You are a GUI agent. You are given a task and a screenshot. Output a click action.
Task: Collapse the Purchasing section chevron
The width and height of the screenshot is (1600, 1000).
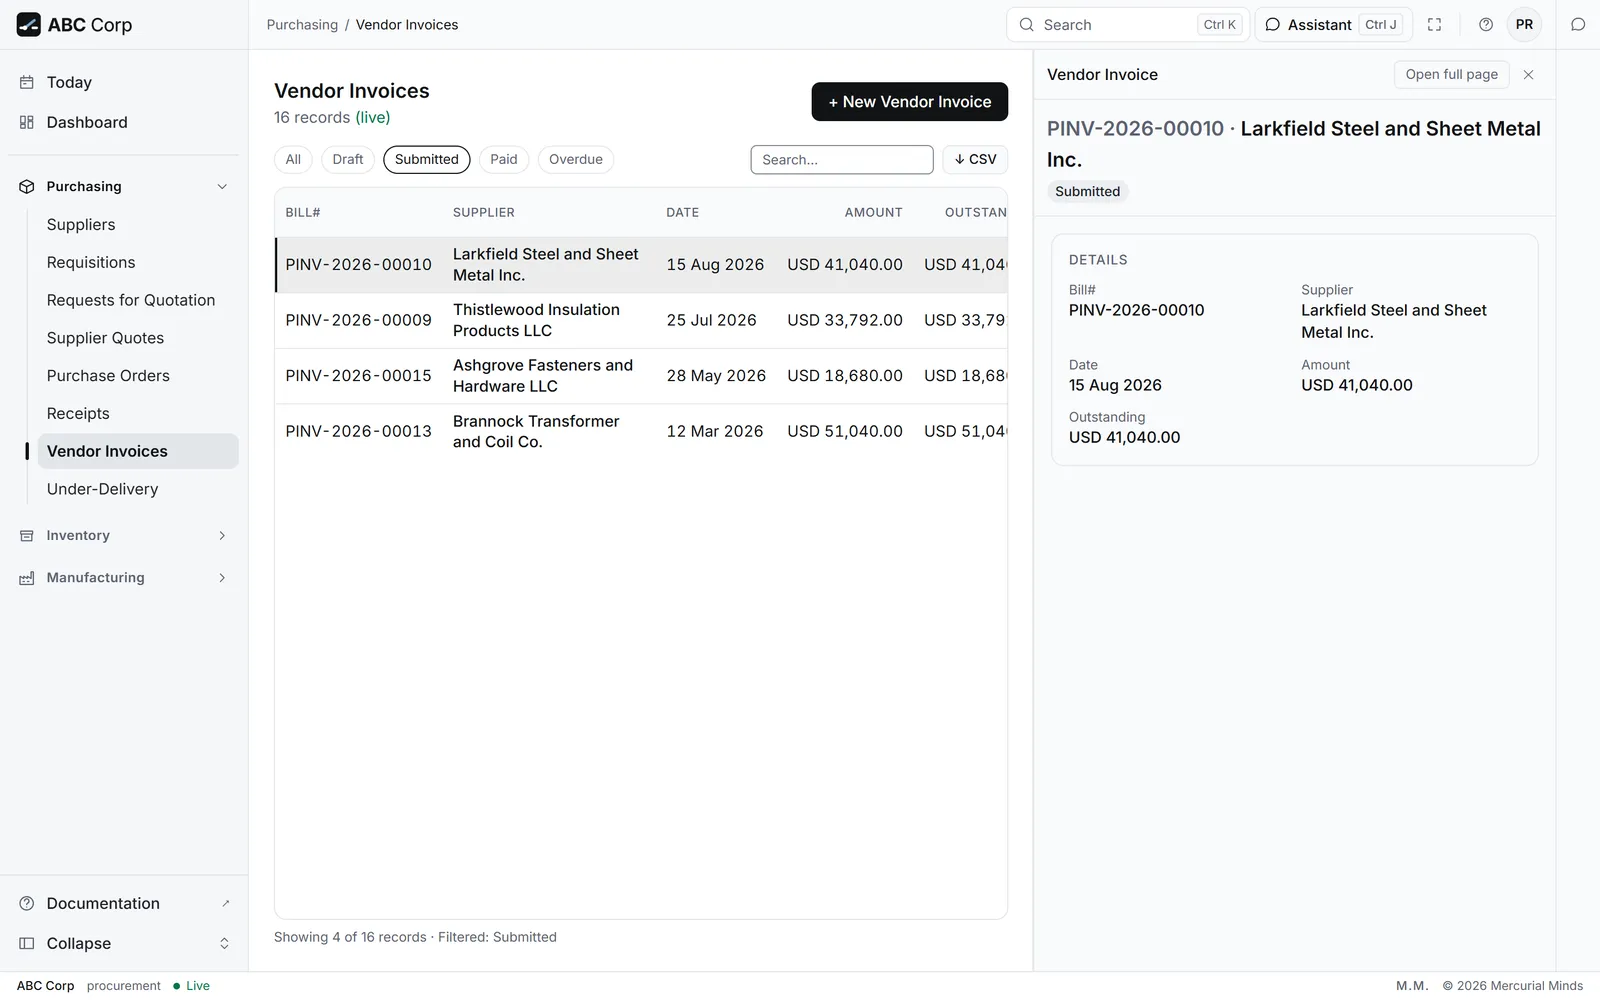222,187
